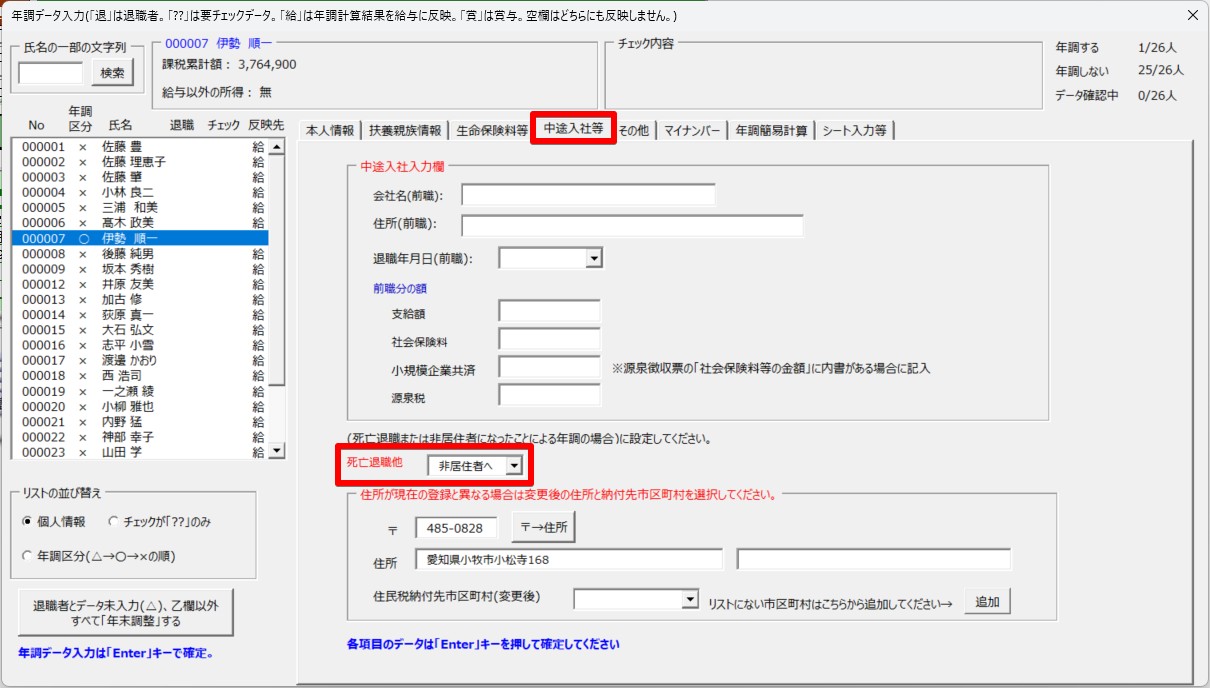Image resolution: width=1210 pixels, height=688 pixels.
Task: Select the チェックが「??」のみ radio option
Action: tap(114, 522)
